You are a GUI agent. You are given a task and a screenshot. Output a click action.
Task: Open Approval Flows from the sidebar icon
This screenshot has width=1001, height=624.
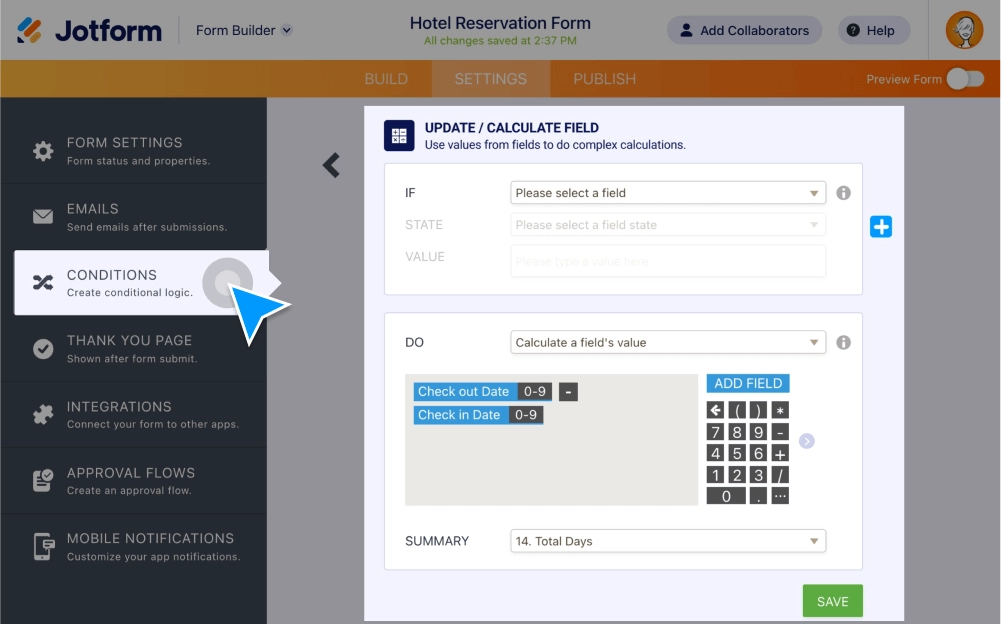(42, 480)
